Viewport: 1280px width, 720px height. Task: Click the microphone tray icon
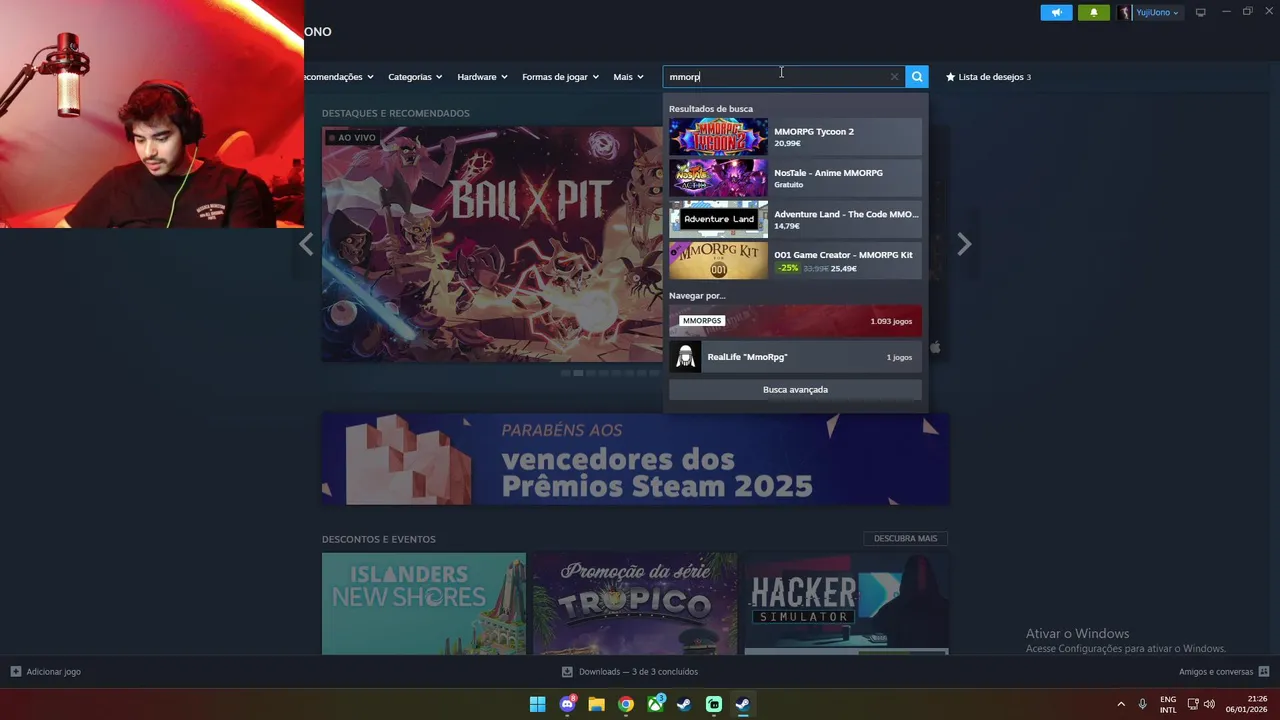(x=1142, y=704)
